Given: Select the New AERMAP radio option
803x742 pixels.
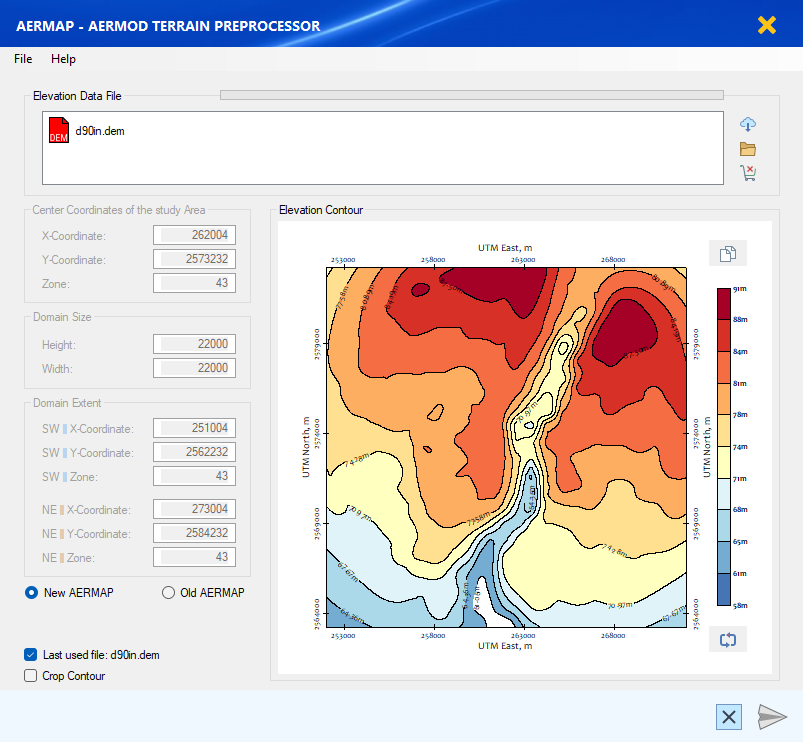Looking at the screenshot, I should point(31,592).
